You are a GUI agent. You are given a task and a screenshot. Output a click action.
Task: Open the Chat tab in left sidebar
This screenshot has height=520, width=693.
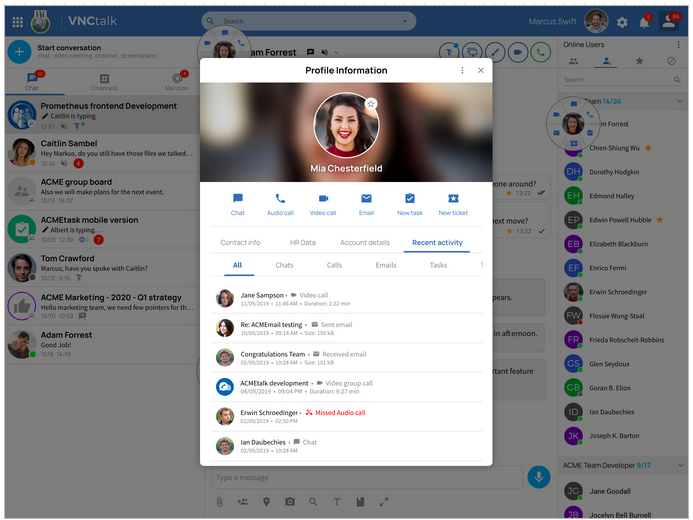pos(32,82)
